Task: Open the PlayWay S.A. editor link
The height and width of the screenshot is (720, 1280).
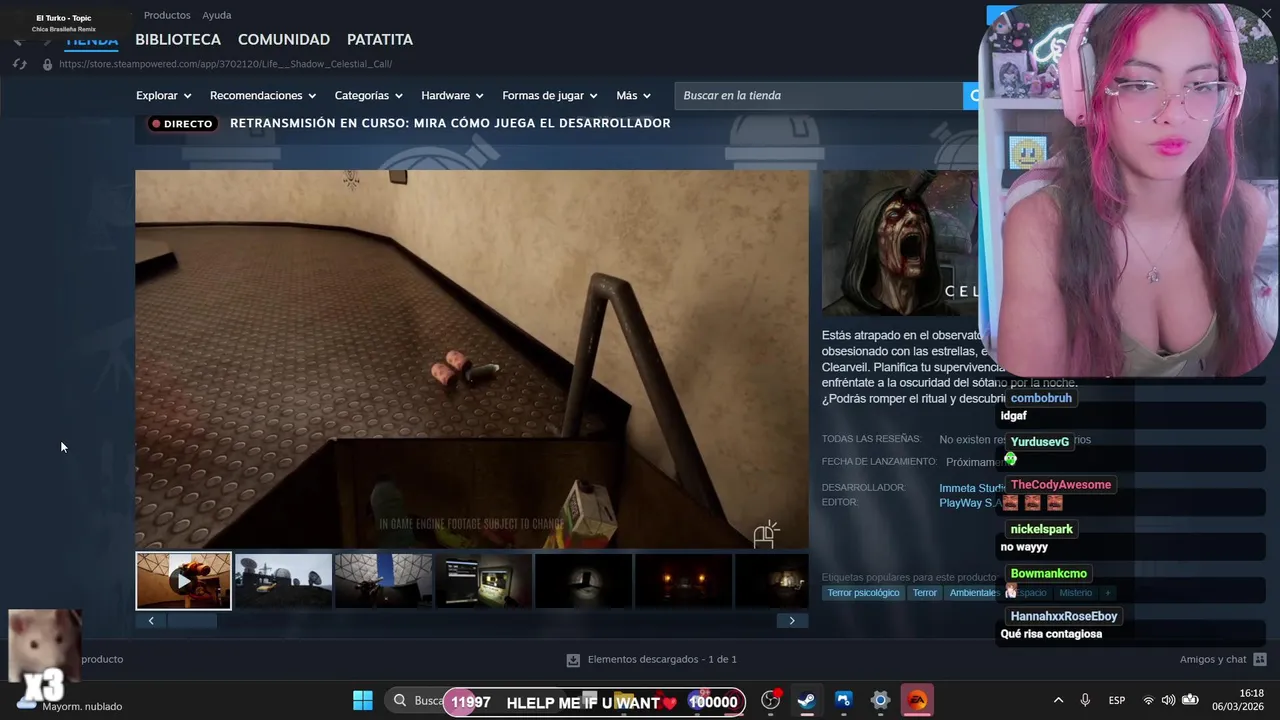Action: (x=972, y=503)
